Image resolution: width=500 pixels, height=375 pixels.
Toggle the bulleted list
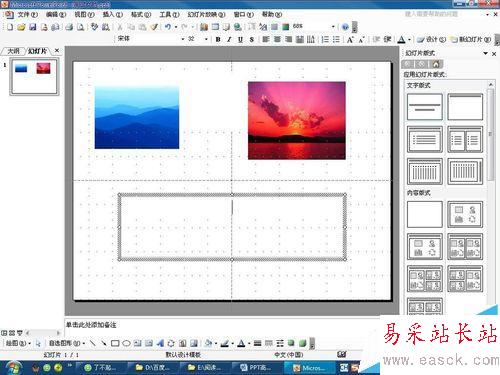[x=336, y=39]
